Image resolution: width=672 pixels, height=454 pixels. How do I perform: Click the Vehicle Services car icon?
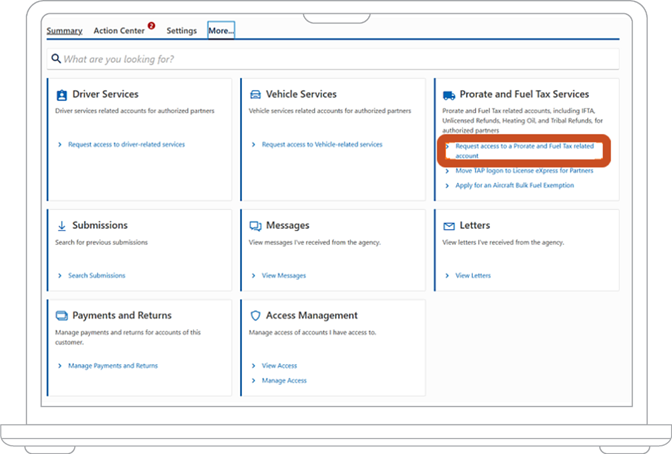tap(255, 94)
